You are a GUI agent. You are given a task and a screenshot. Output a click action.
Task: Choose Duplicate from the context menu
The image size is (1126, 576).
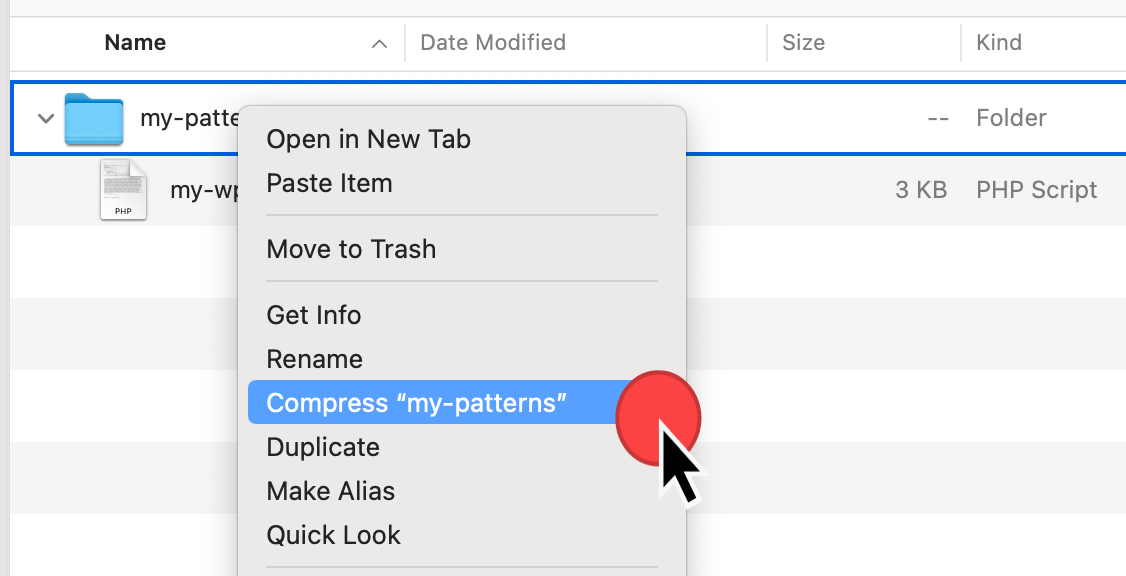pos(323,447)
